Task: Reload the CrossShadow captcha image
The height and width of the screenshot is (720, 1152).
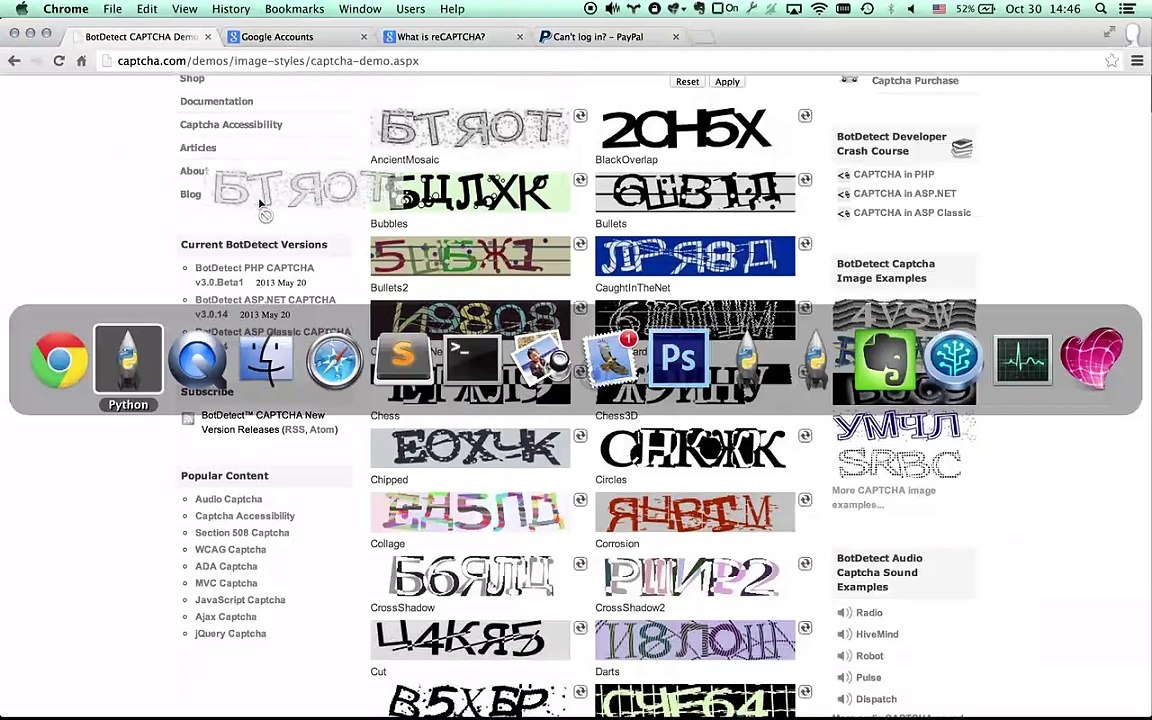Action: coord(580,564)
